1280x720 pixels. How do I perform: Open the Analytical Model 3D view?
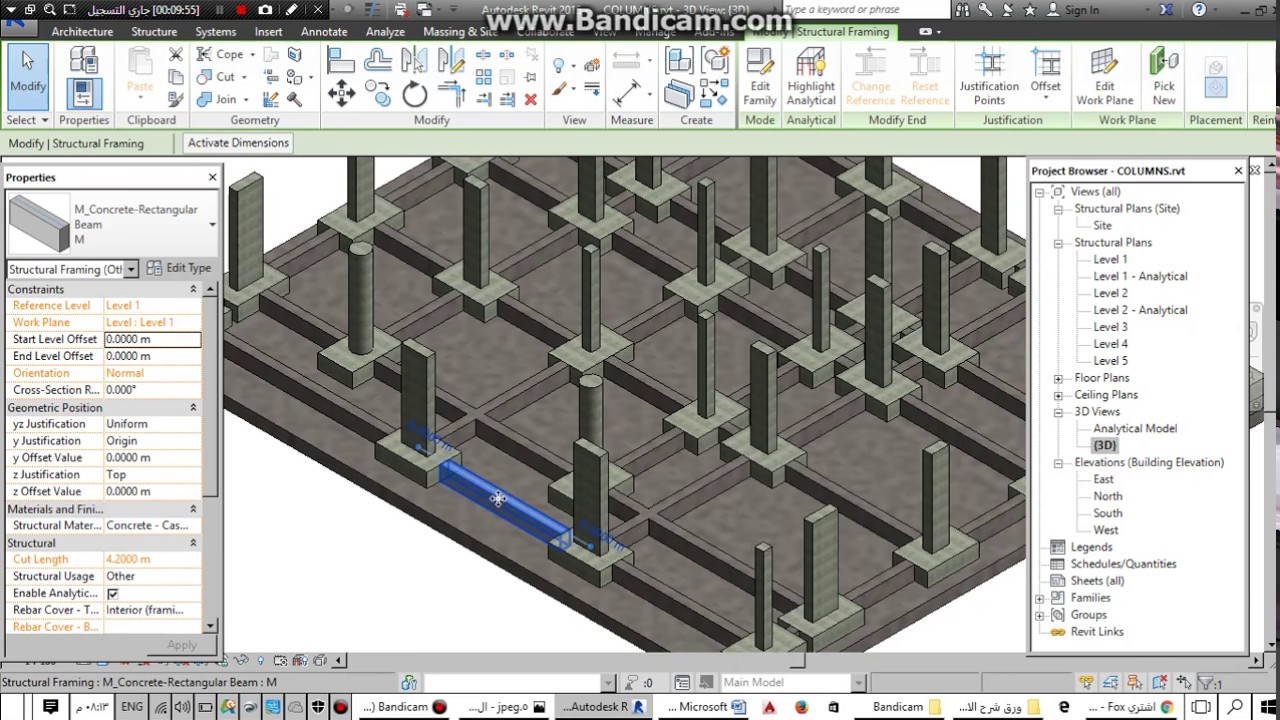(1135, 428)
